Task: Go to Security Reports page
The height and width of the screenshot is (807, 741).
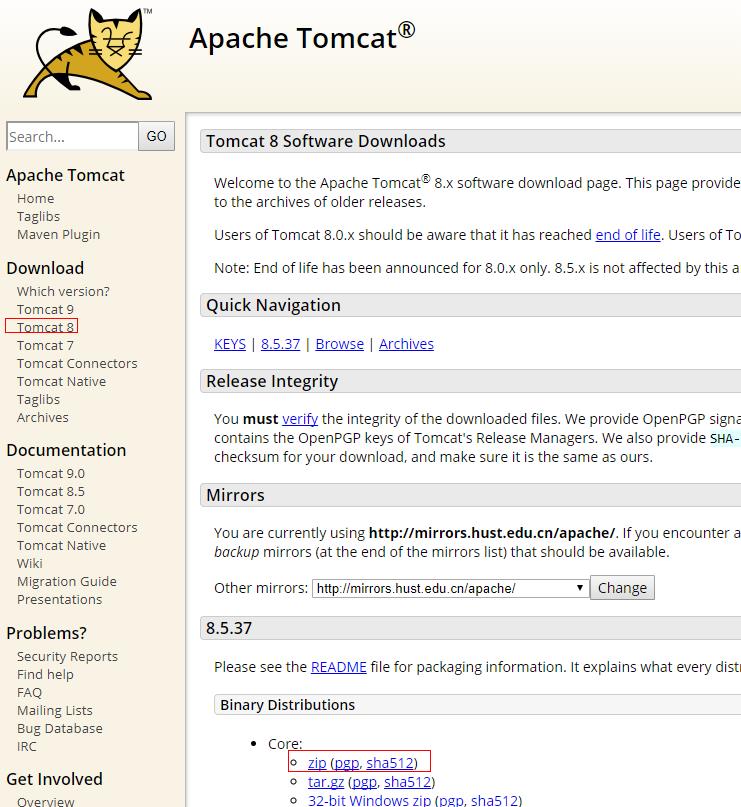Action: click(x=67, y=656)
